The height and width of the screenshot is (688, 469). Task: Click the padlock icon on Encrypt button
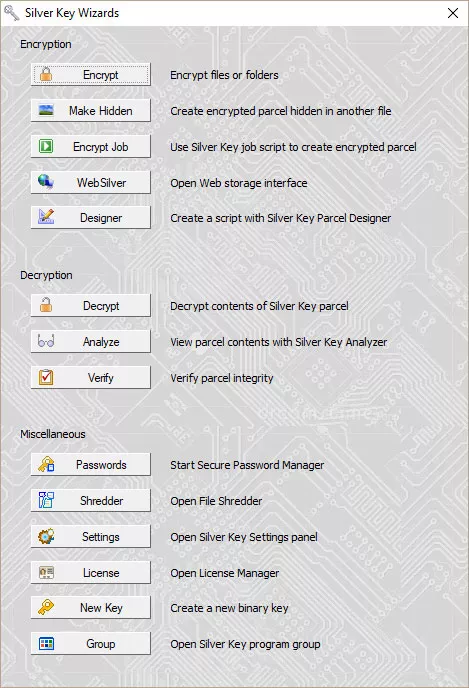(x=46, y=74)
